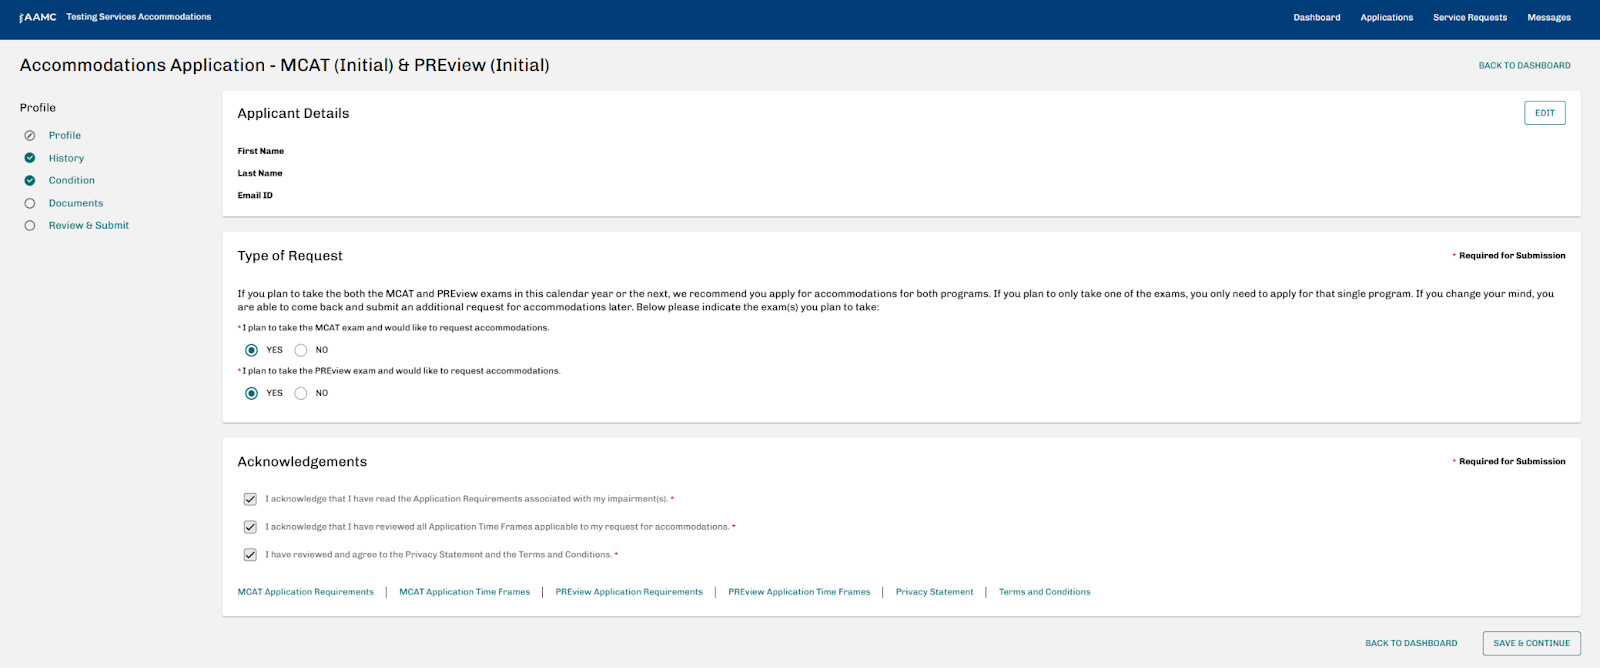Open PREview Application Requirements link

click(x=629, y=592)
